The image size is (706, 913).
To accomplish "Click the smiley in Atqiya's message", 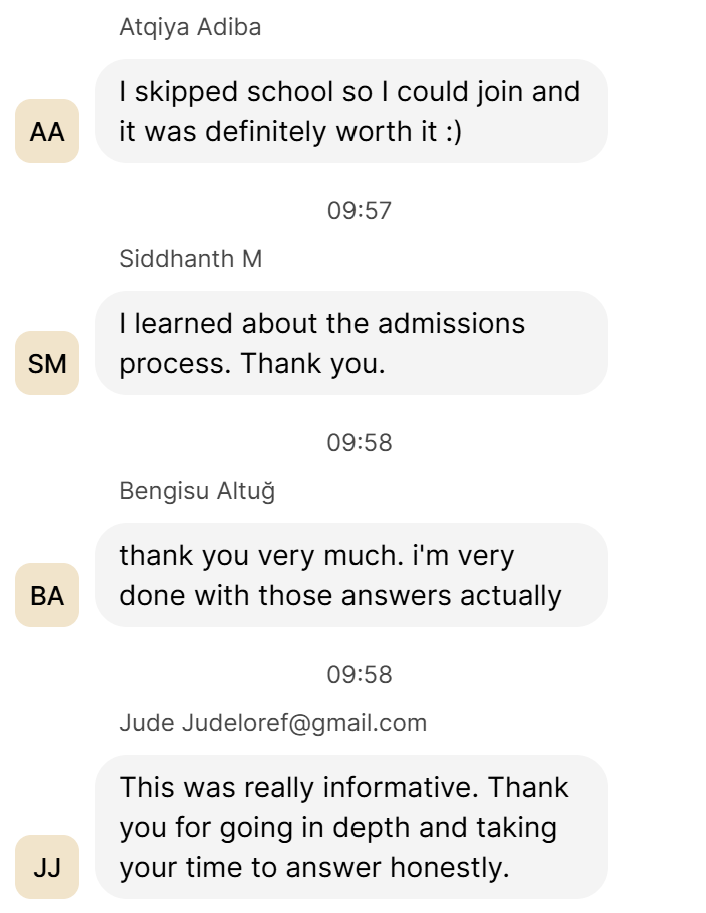I will [453, 132].
